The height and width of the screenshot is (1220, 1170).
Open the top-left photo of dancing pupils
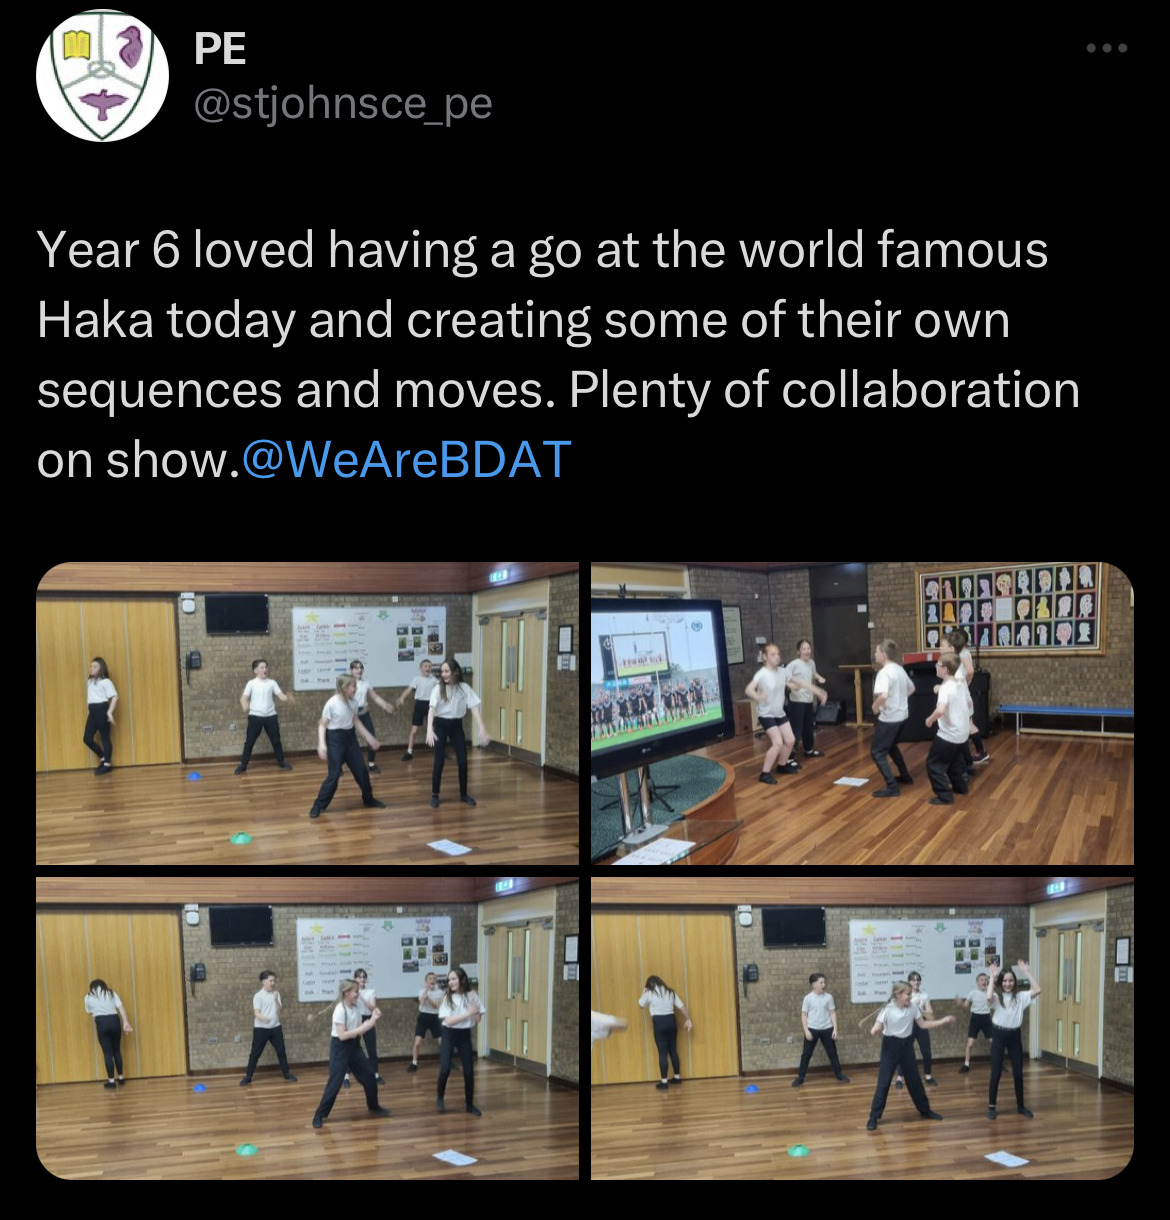click(307, 713)
